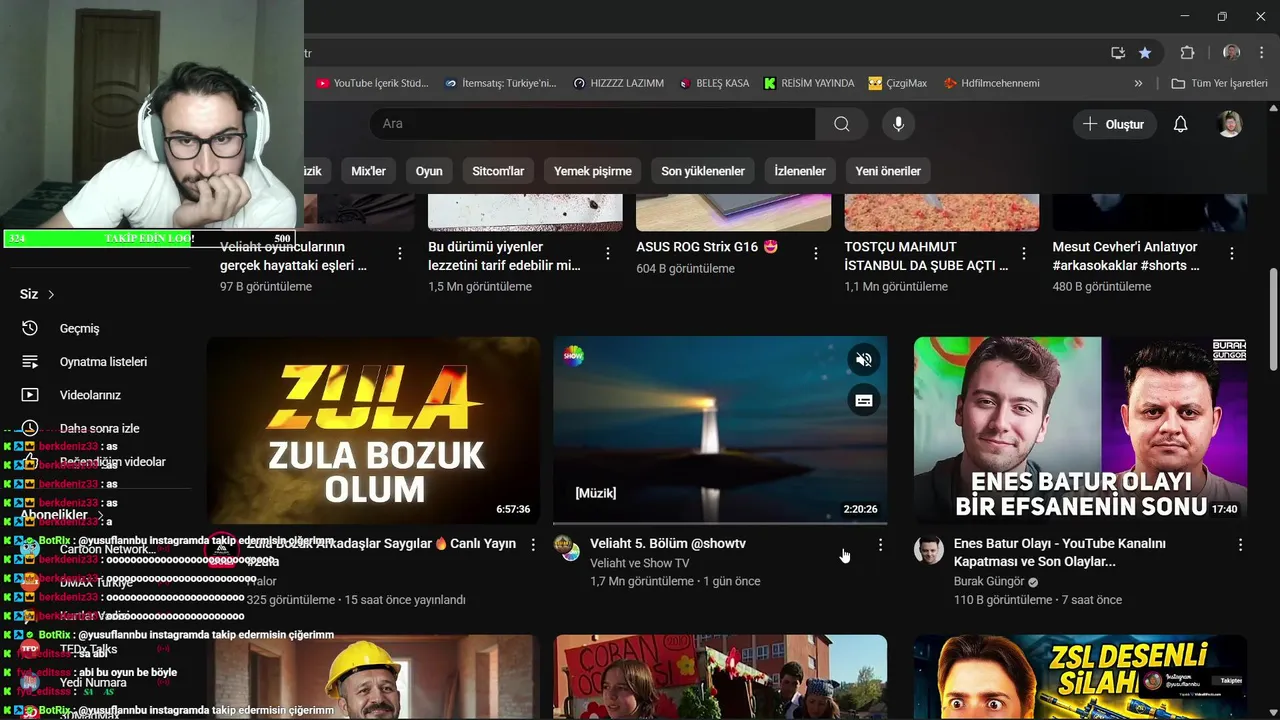Open options for the Veliaht 5. Bölüm video
1280x720 pixels.
[880, 545]
